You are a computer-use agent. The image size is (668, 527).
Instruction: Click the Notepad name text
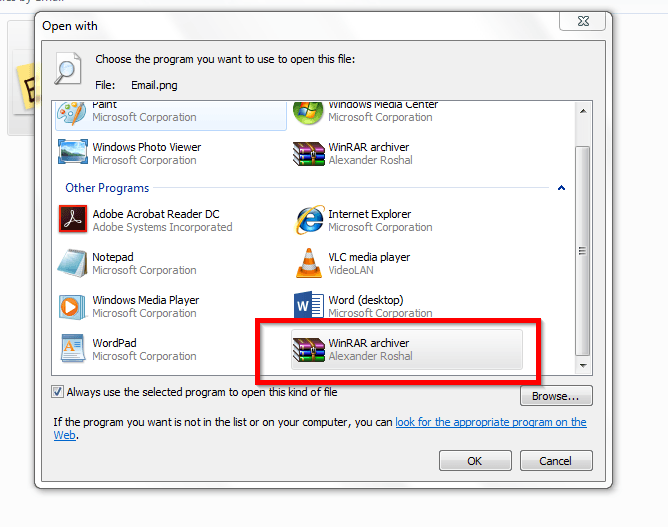click(113, 257)
